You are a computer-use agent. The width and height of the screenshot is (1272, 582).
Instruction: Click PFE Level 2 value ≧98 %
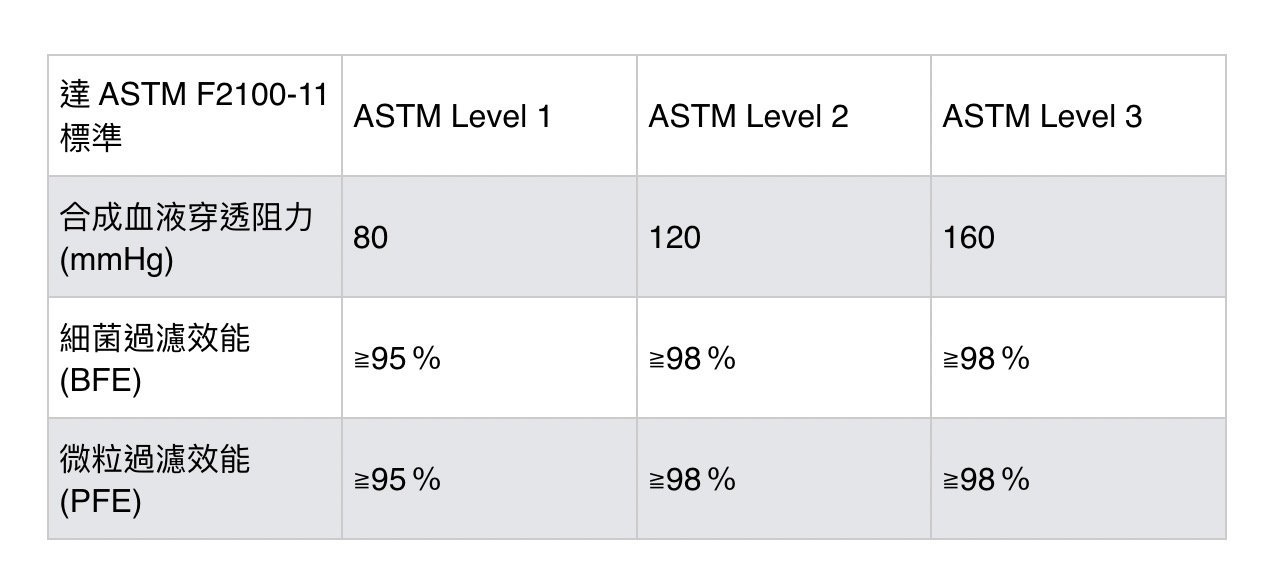[692, 480]
